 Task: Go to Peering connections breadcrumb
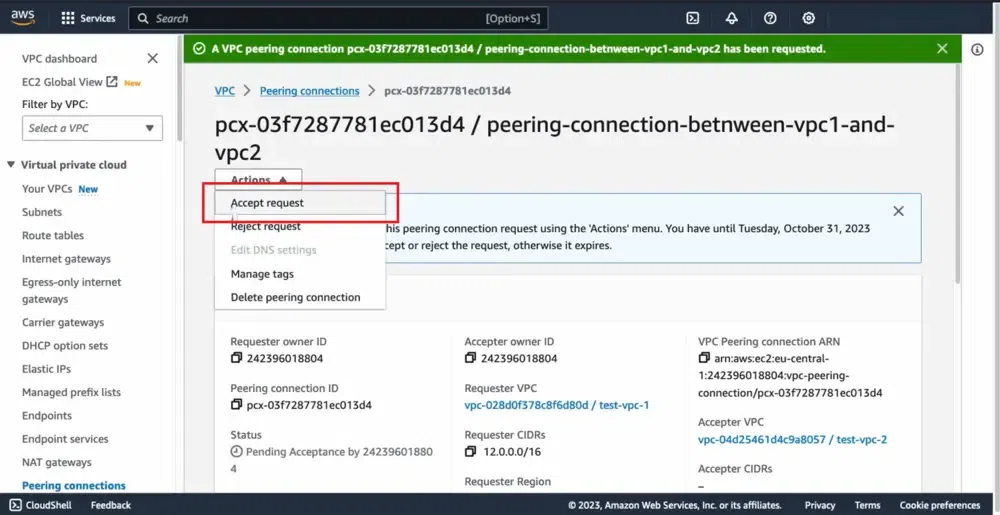309,91
